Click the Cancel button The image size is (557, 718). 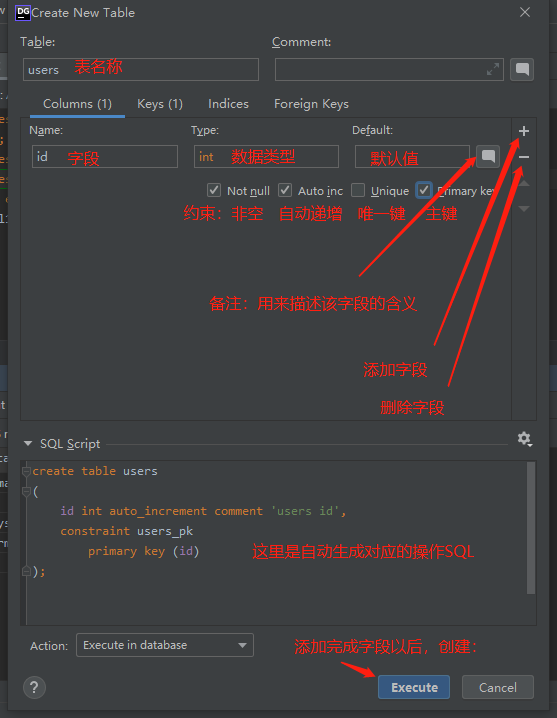tap(498, 687)
